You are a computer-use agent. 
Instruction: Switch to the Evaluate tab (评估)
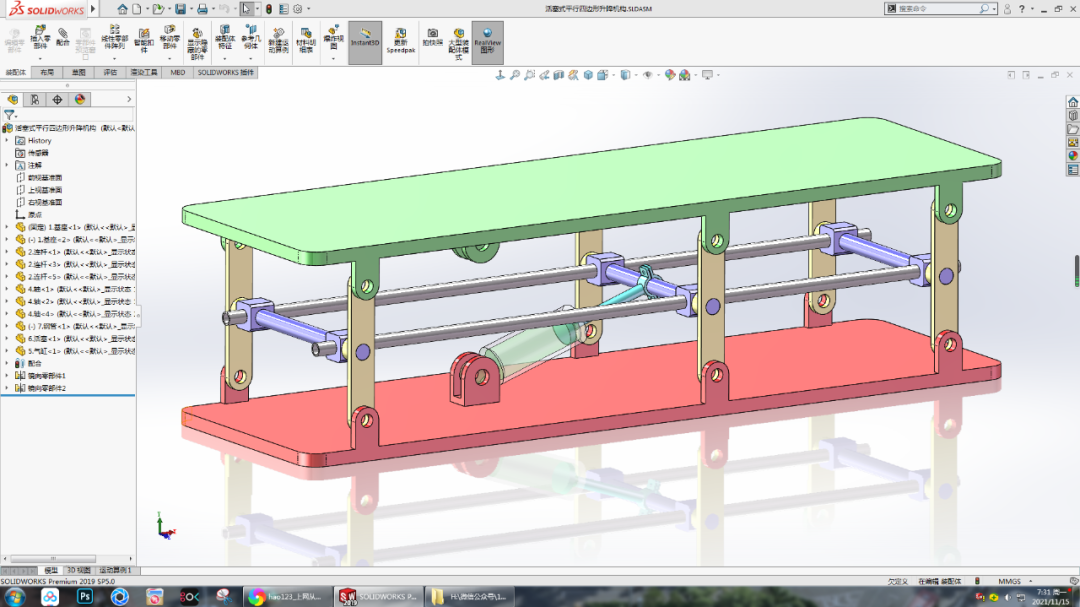click(108, 72)
